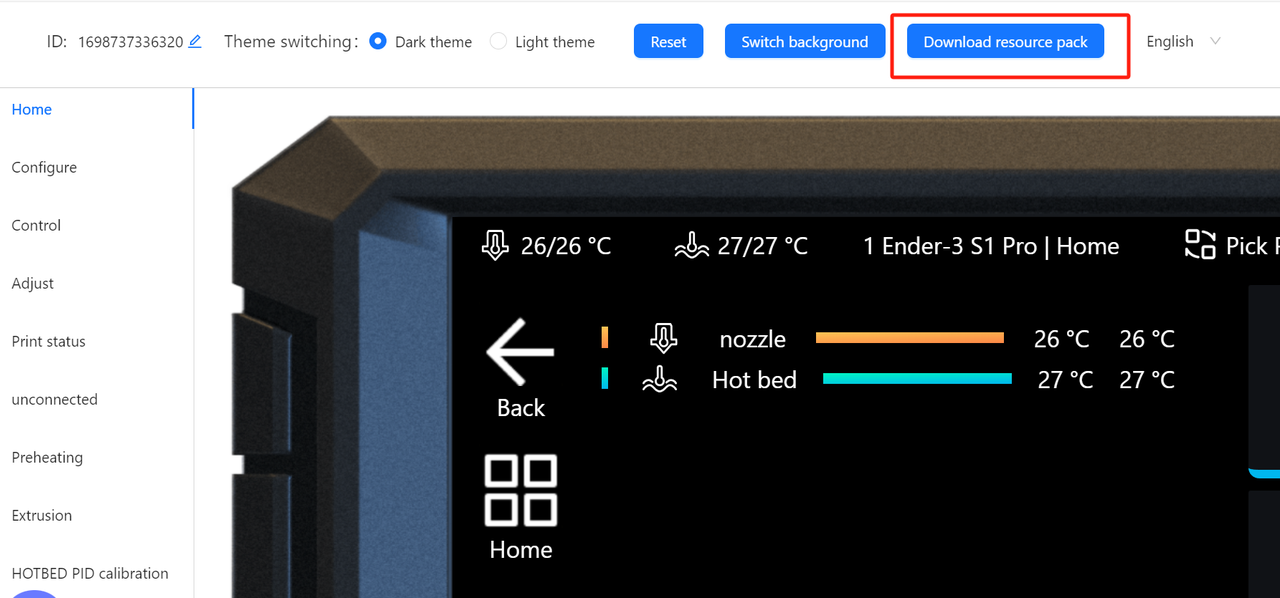Click the Reset button
Screen dimensions: 1280x598
click(668, 41)
